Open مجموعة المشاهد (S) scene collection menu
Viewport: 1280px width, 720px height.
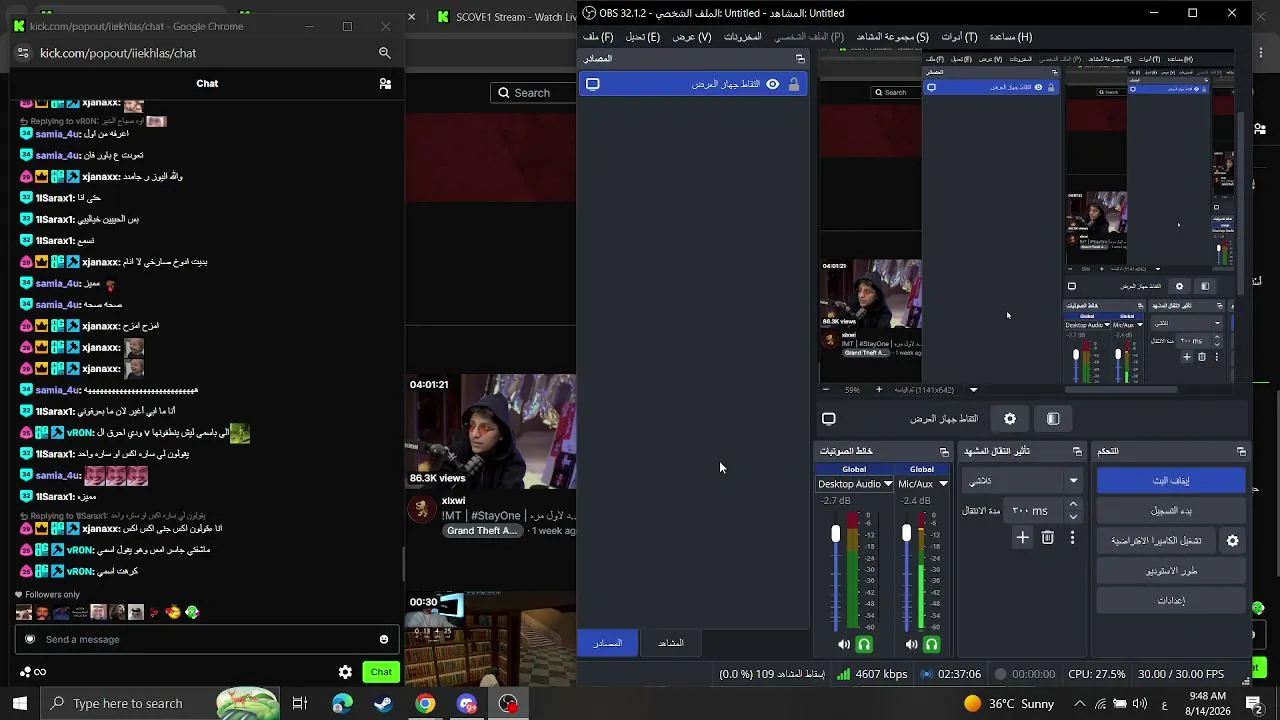coord(892,37)
